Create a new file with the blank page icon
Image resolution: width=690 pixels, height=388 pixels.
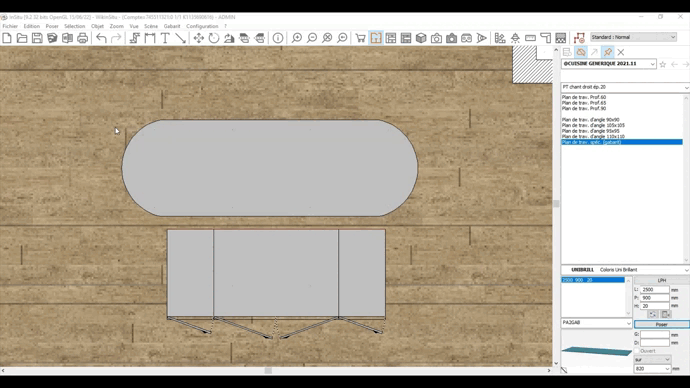(7, 38)
